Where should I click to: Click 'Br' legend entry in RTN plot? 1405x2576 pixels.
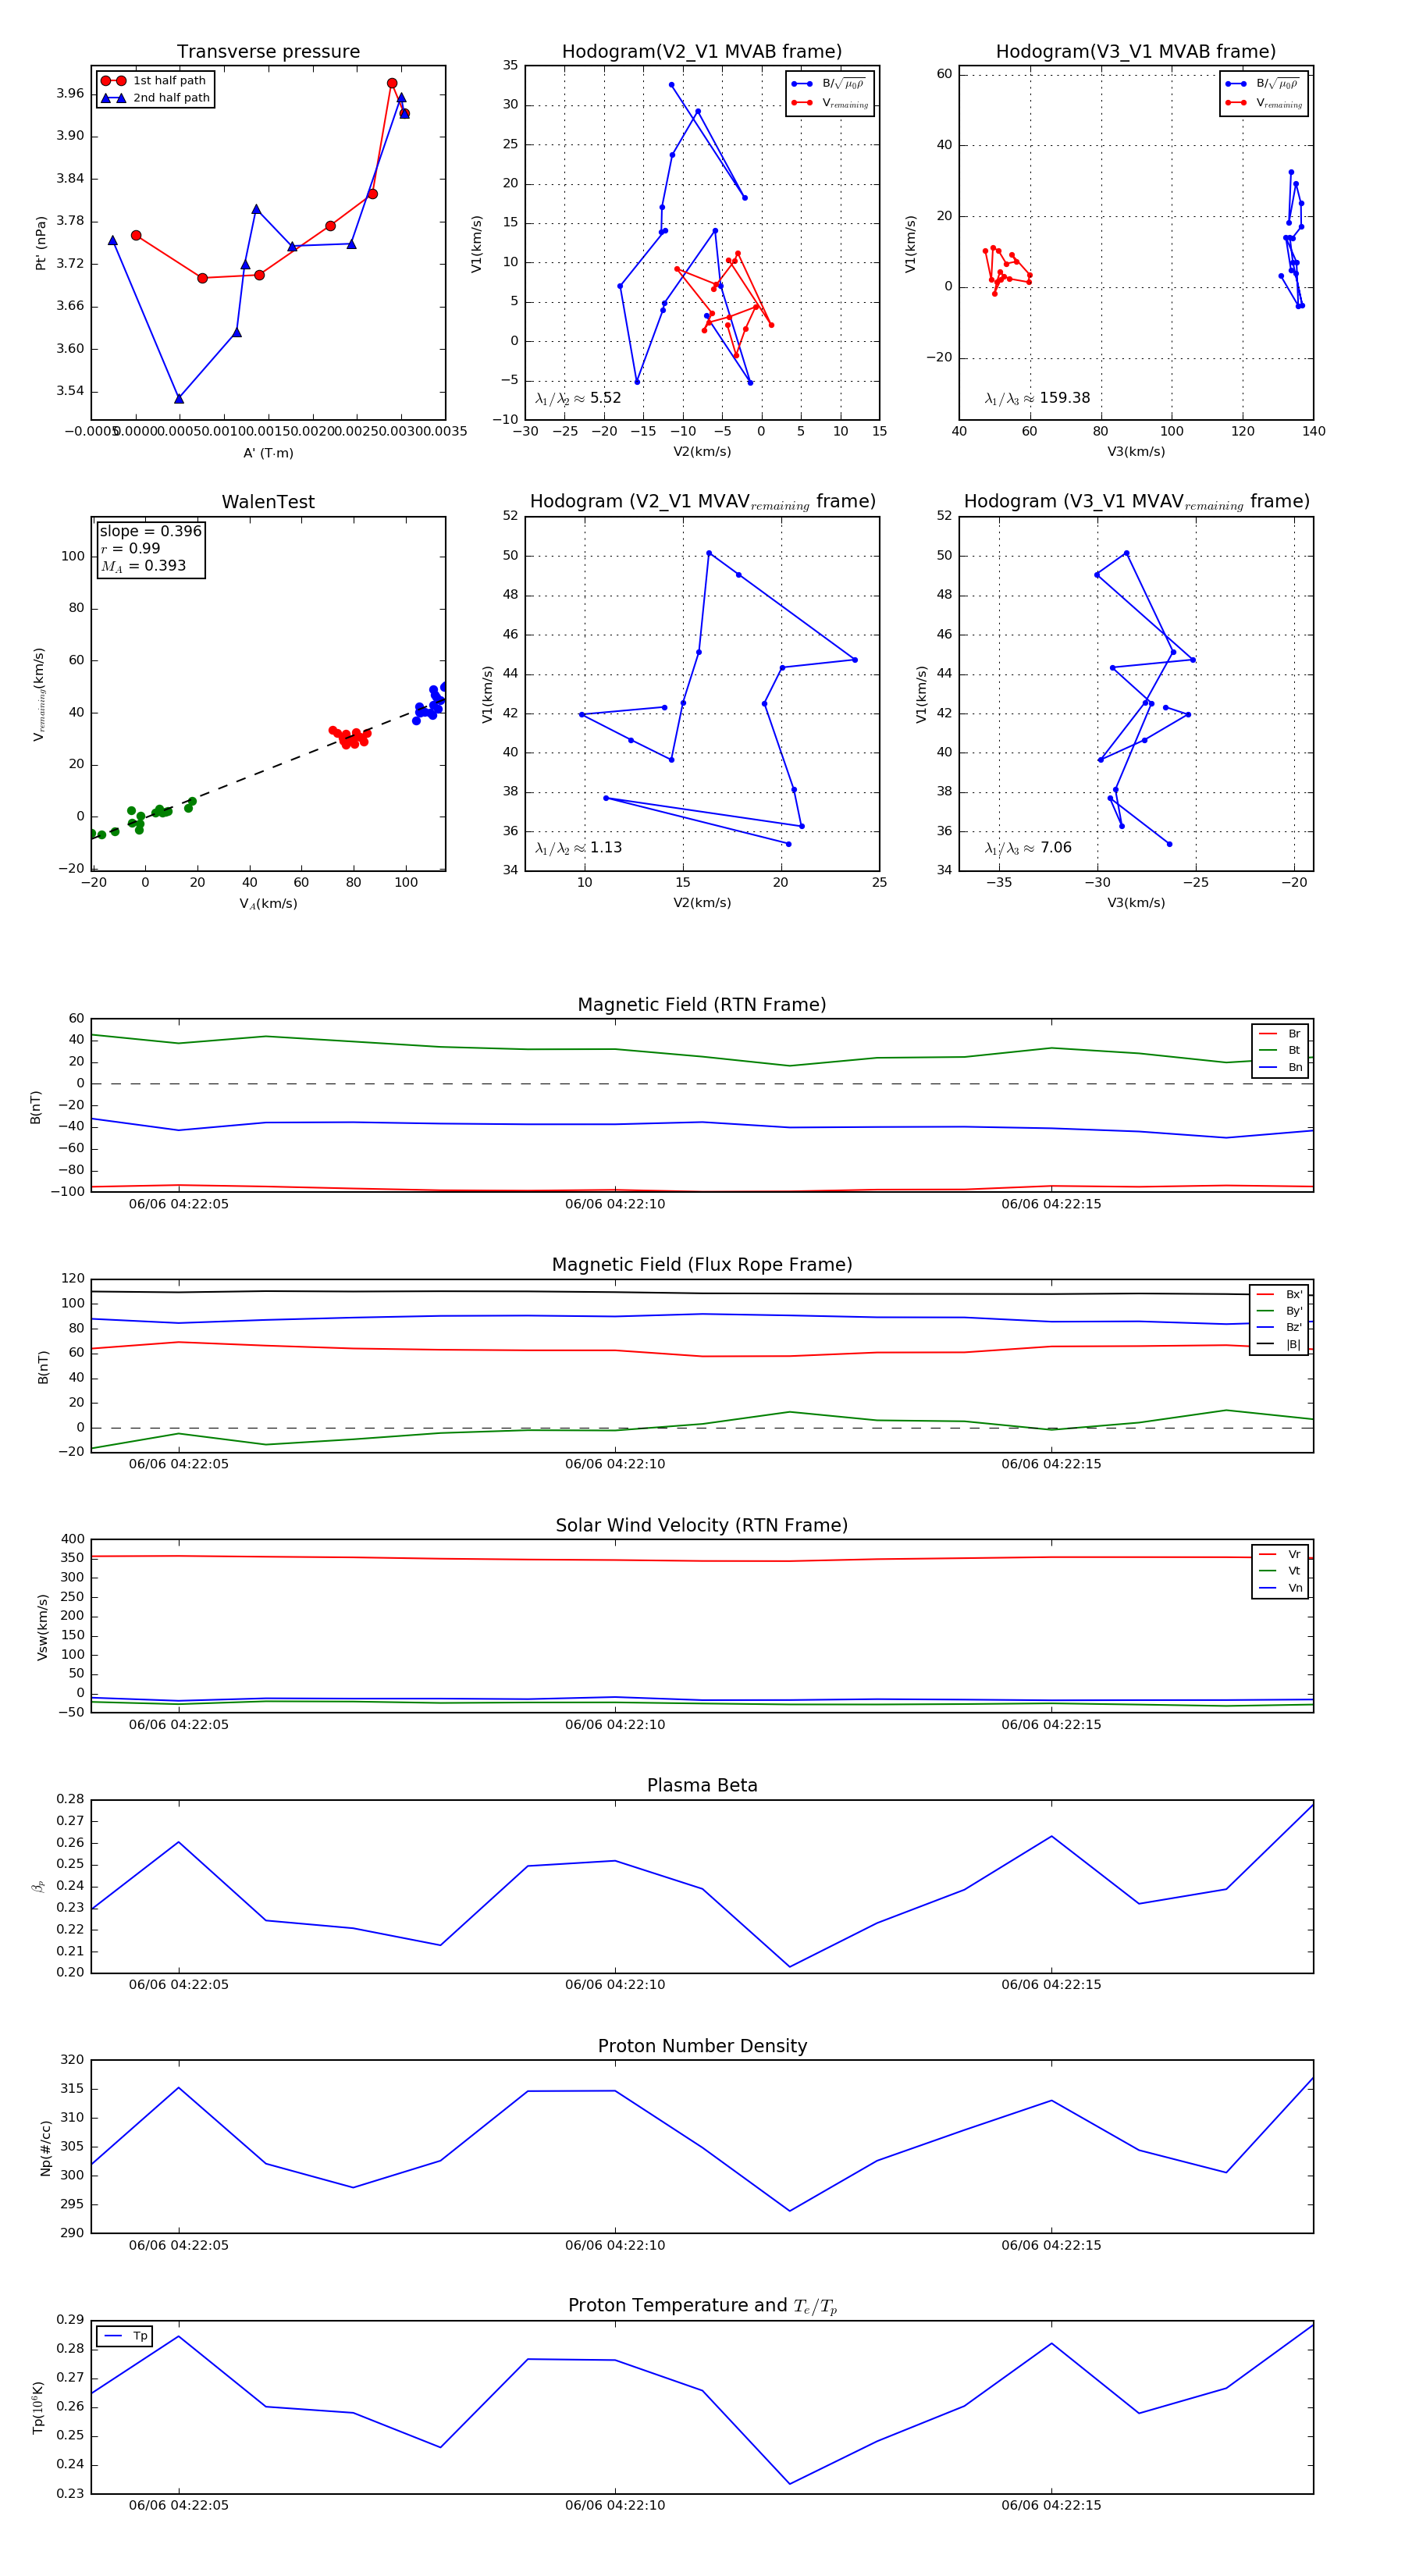point(1280,1034)
